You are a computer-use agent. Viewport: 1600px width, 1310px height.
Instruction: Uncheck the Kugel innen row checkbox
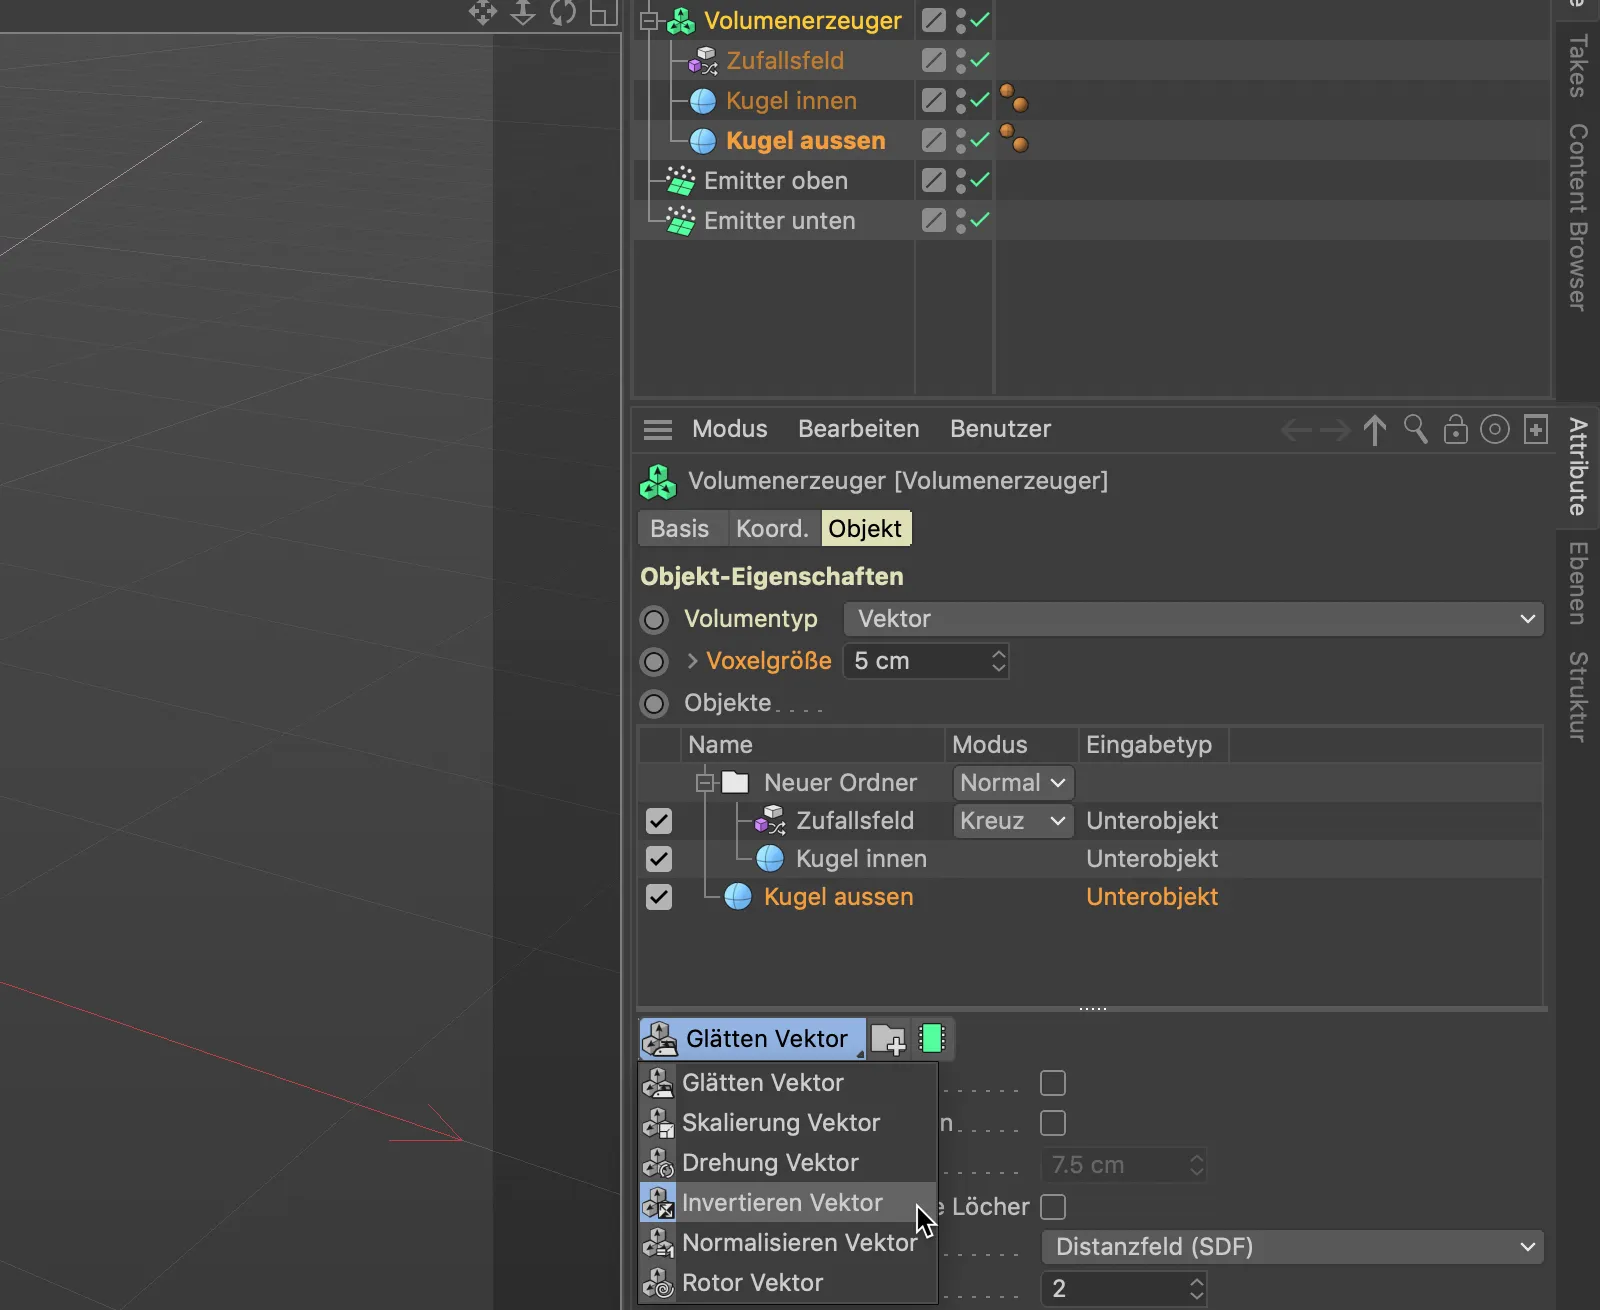point(659,859)
